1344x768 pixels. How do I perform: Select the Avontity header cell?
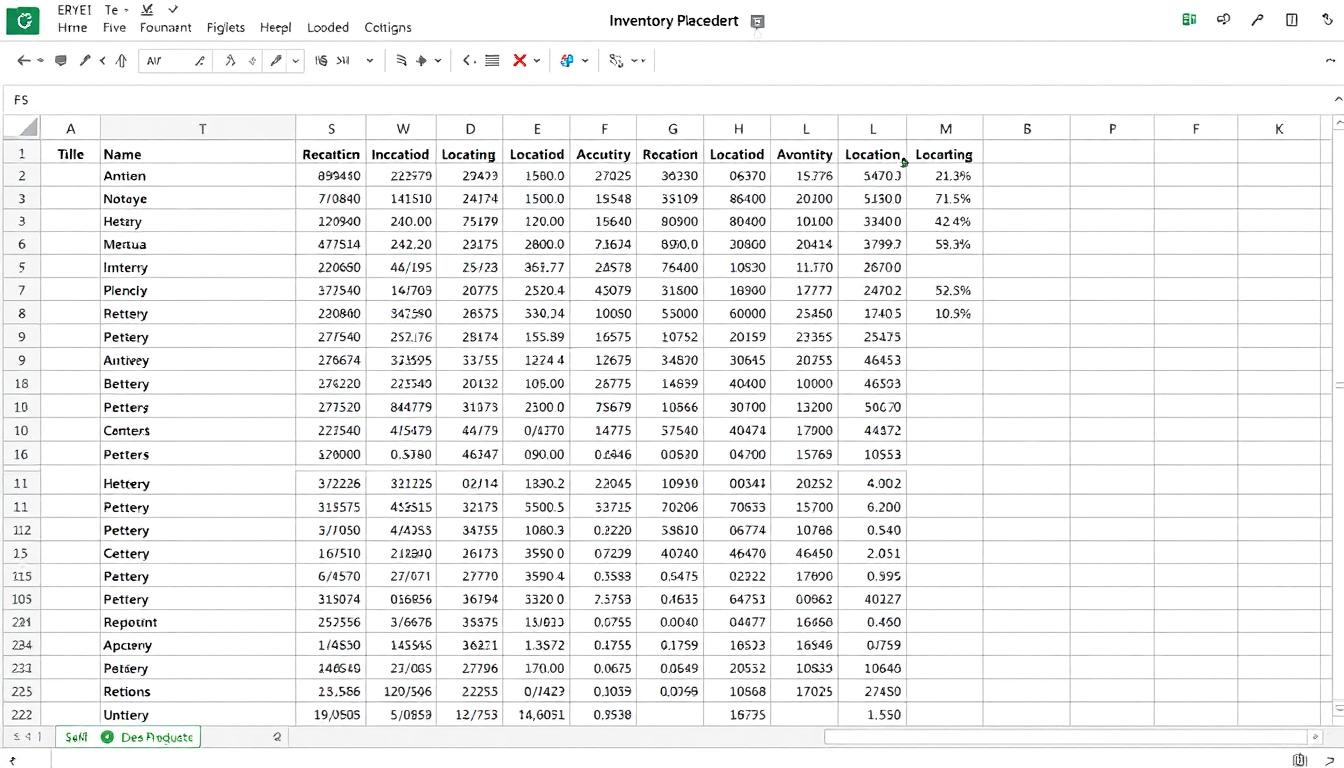point(804,154)
